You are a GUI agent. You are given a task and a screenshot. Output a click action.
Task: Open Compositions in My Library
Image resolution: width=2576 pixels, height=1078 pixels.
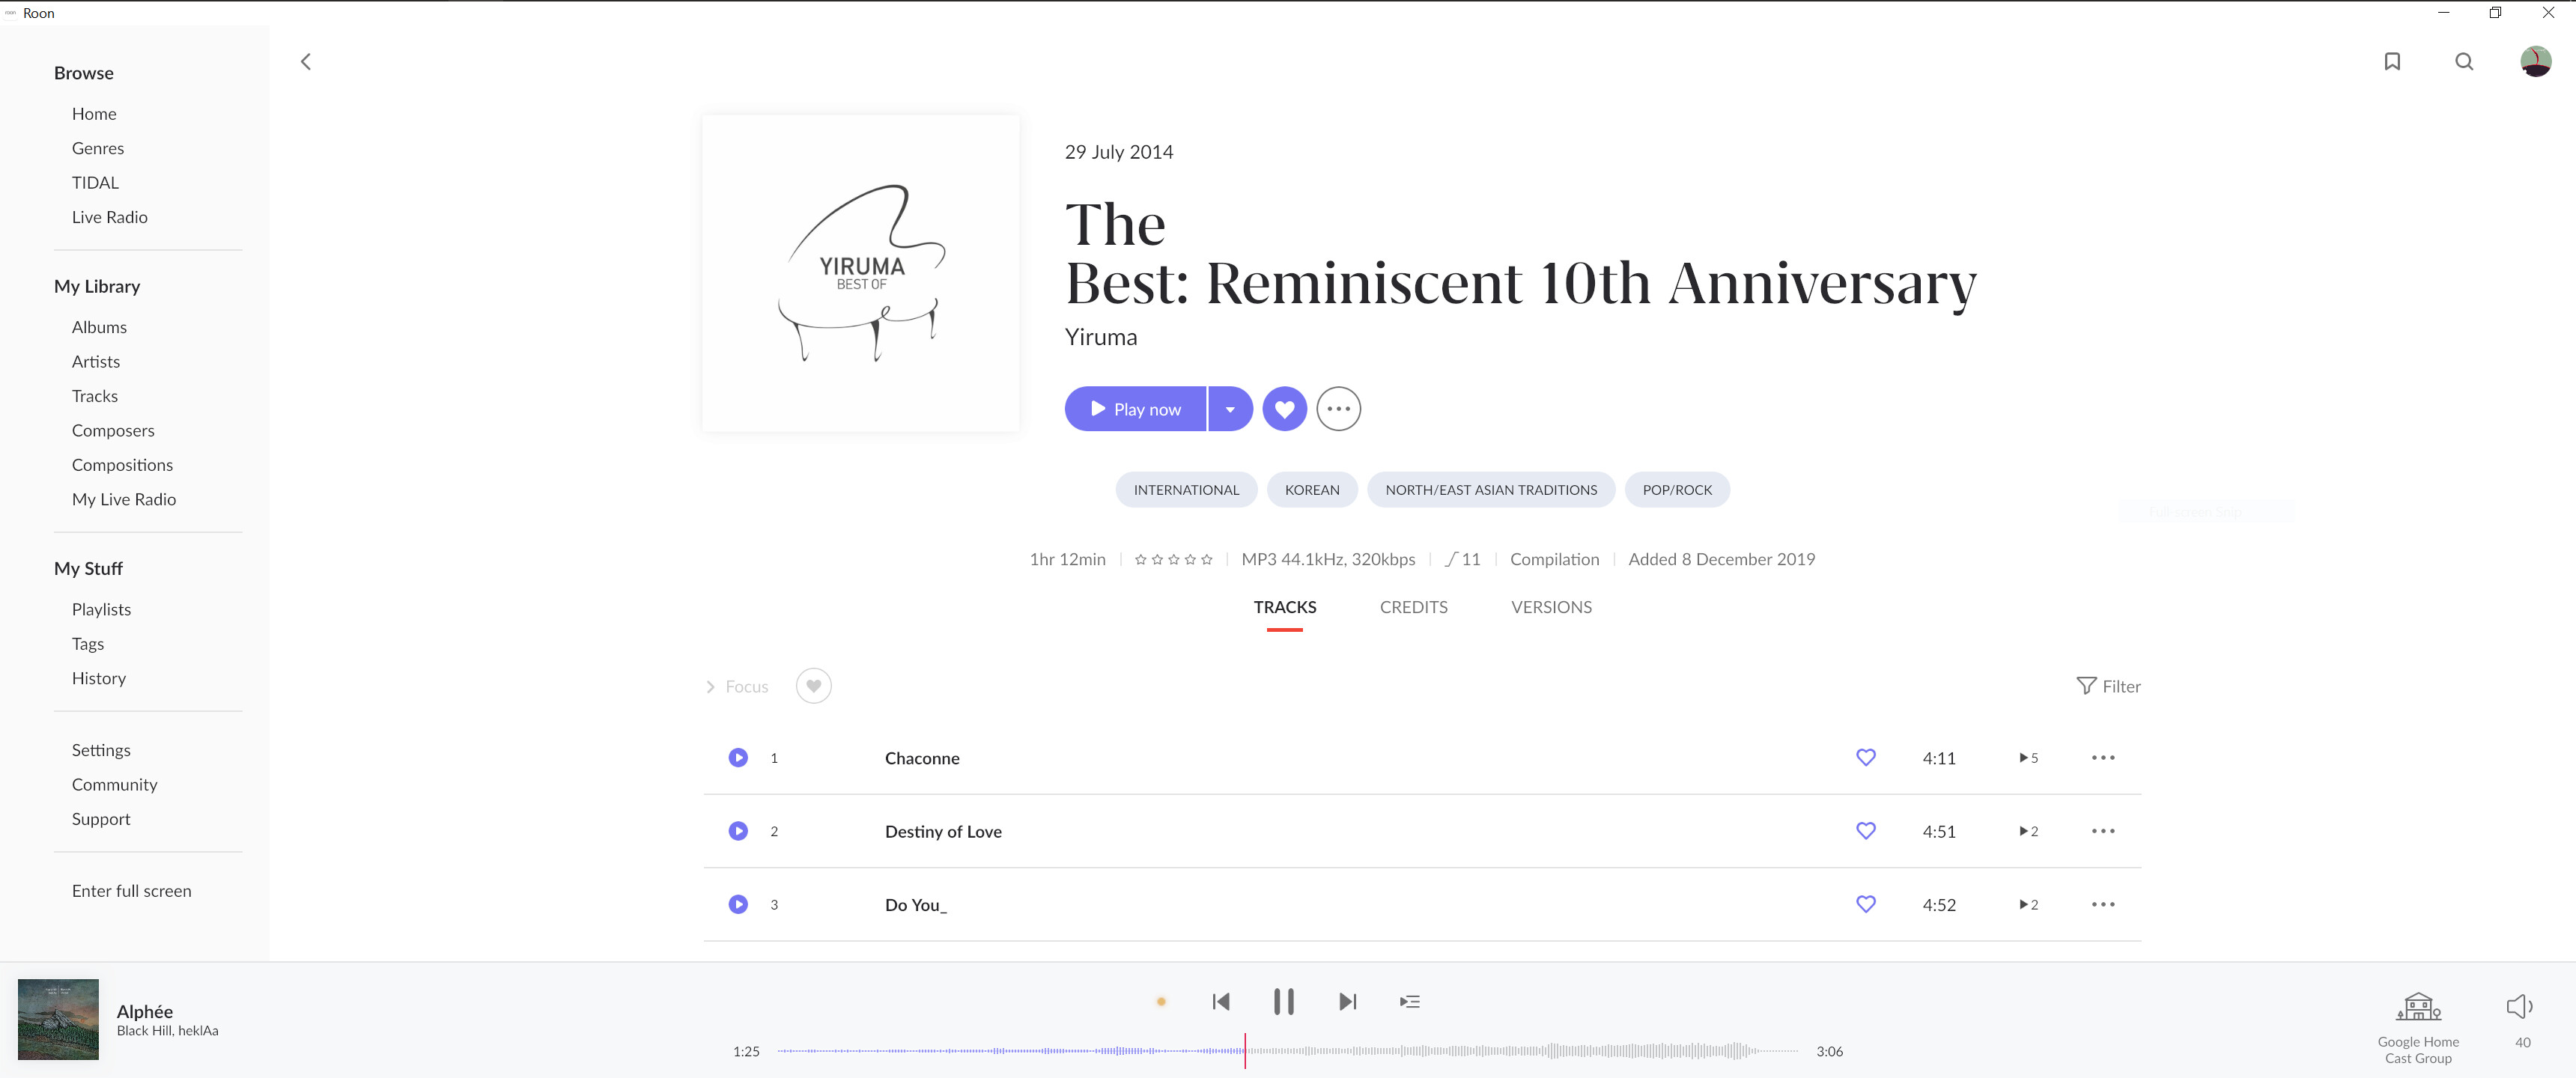122,465
